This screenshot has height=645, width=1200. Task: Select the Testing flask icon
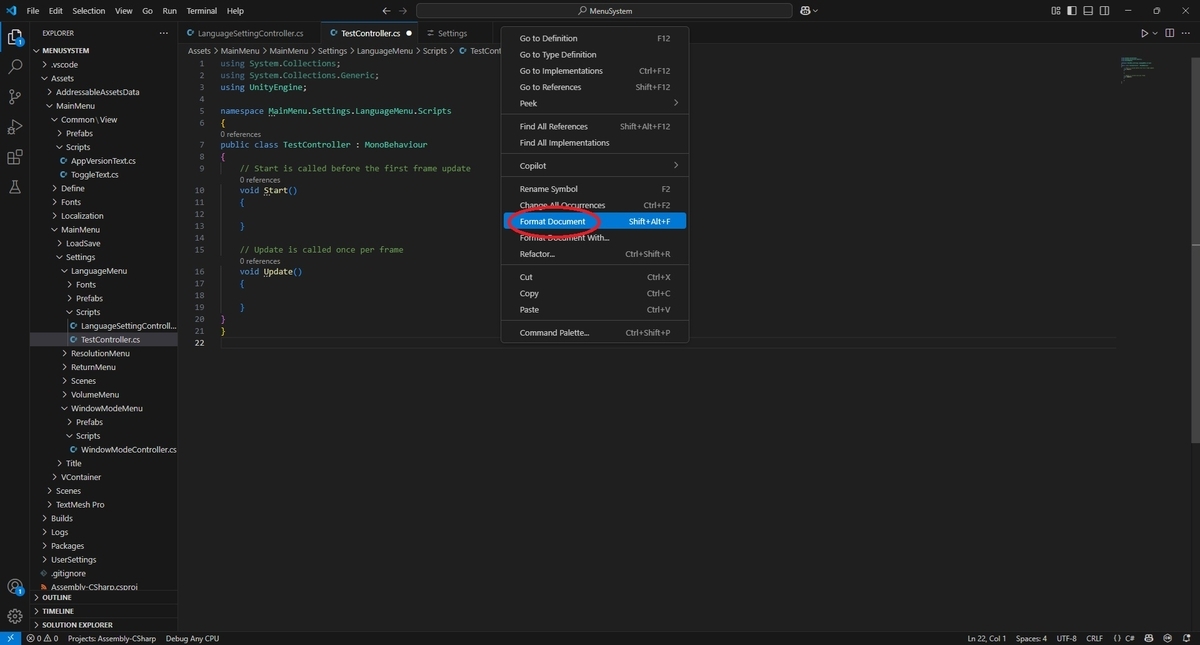point(14,186)
